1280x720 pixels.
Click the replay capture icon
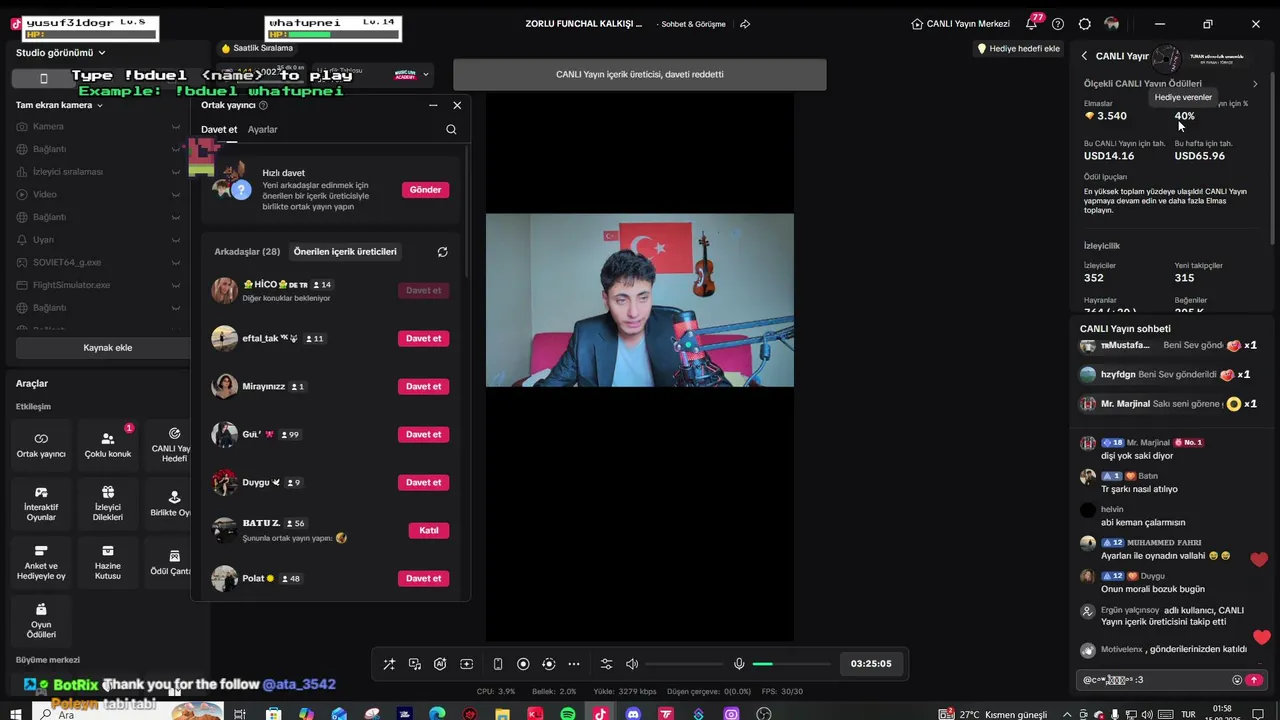click(548, 664)
